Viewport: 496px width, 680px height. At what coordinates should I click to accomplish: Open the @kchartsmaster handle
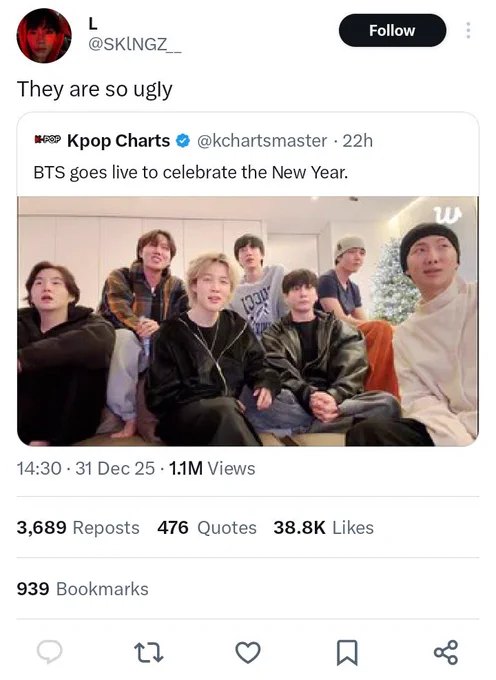pyautogui.click(x=262, y=141)
